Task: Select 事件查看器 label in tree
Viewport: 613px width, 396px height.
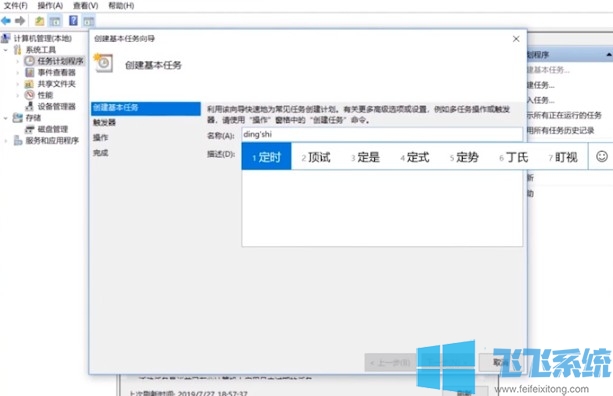Action: pos(57,72)
